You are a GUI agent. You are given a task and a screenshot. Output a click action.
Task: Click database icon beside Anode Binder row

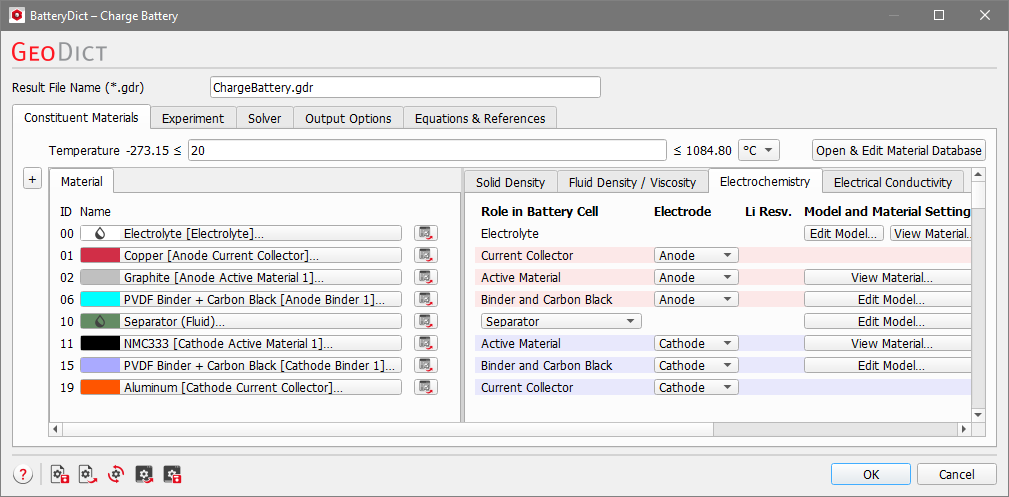426,299
